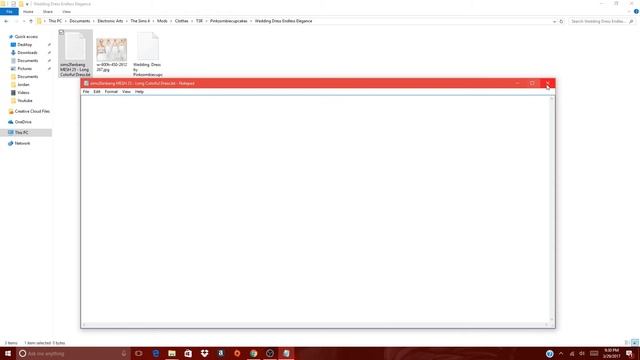This screenshot has height=360, width=640.
Task: Go to Mods in the breadcrumb path
Action: point(162,21)
